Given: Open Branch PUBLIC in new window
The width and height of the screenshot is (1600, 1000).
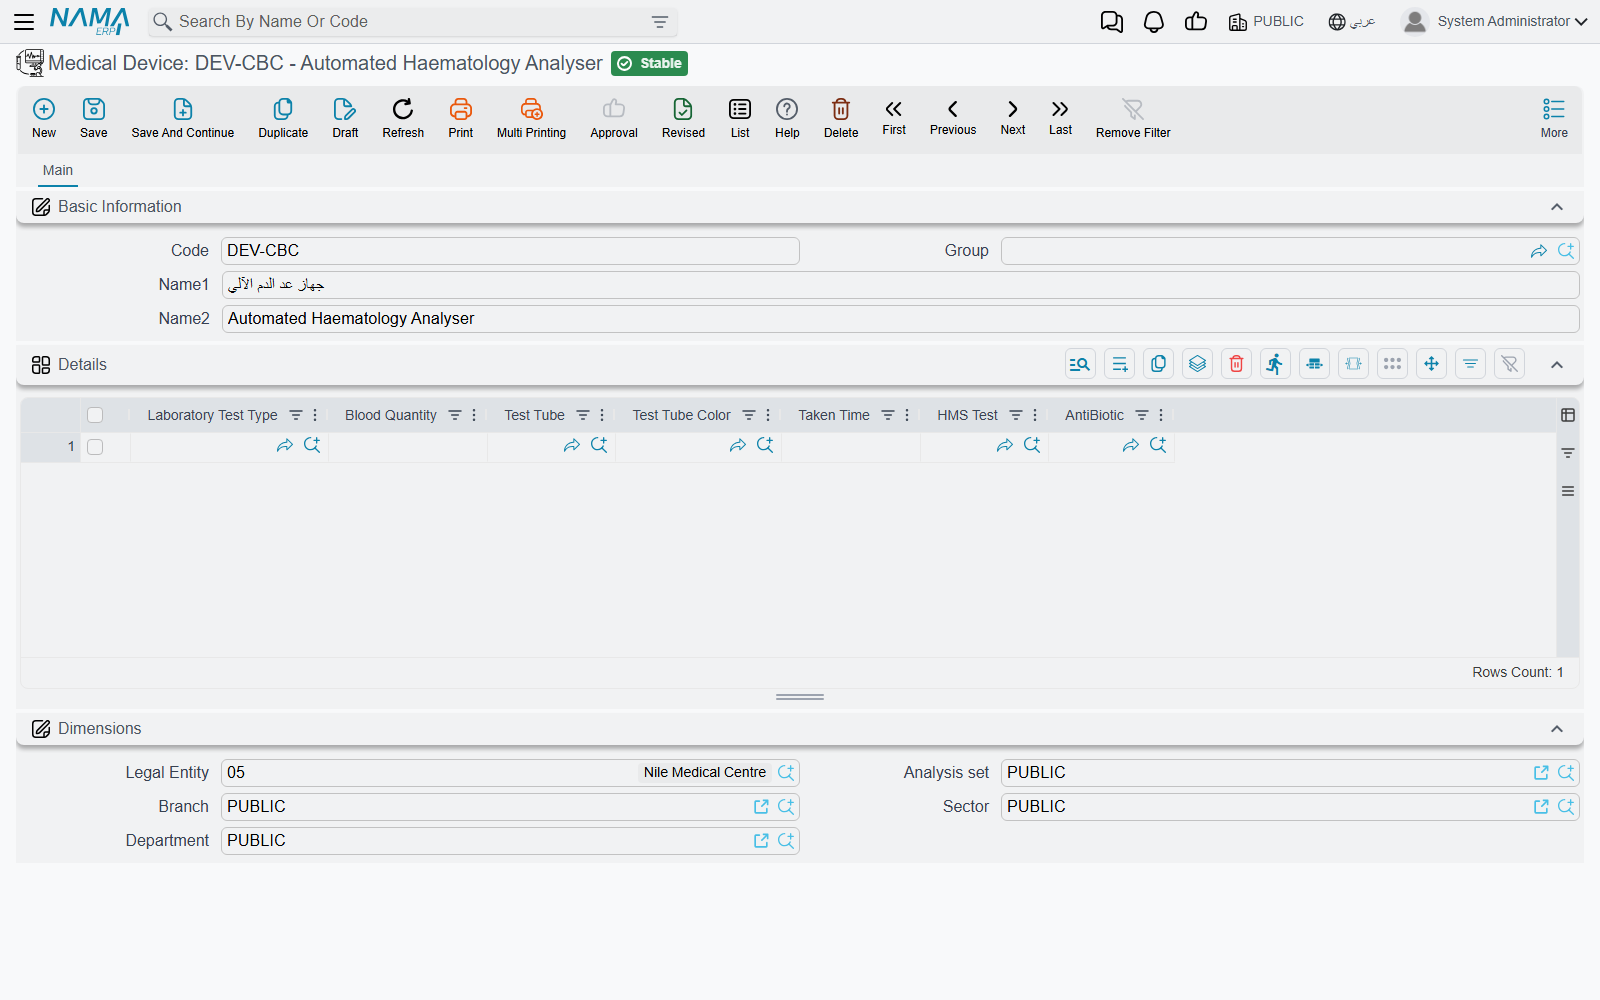Looking at the screenshot, I should 761,807.
